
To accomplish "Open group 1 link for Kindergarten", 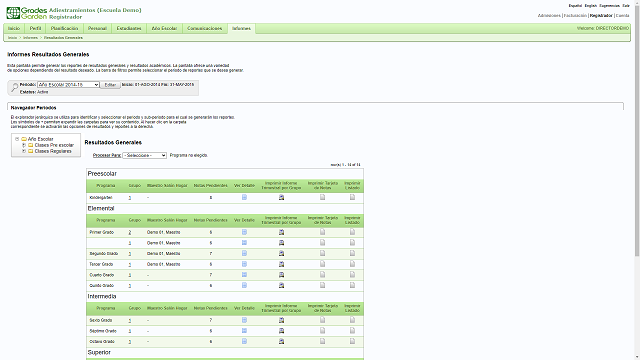I will tap(130, 198).
